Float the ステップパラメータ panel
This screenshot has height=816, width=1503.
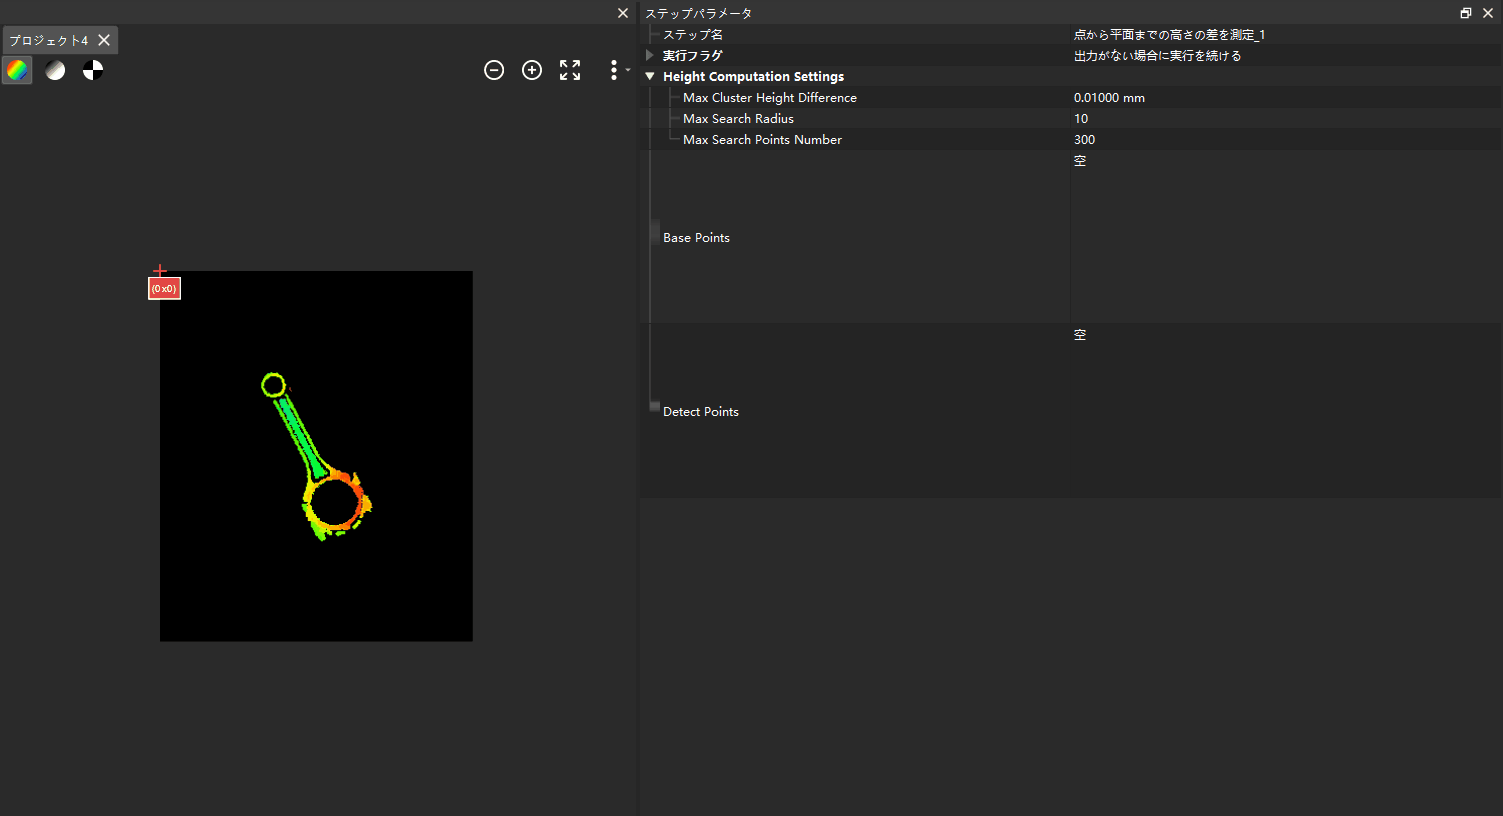[1466, 13]
